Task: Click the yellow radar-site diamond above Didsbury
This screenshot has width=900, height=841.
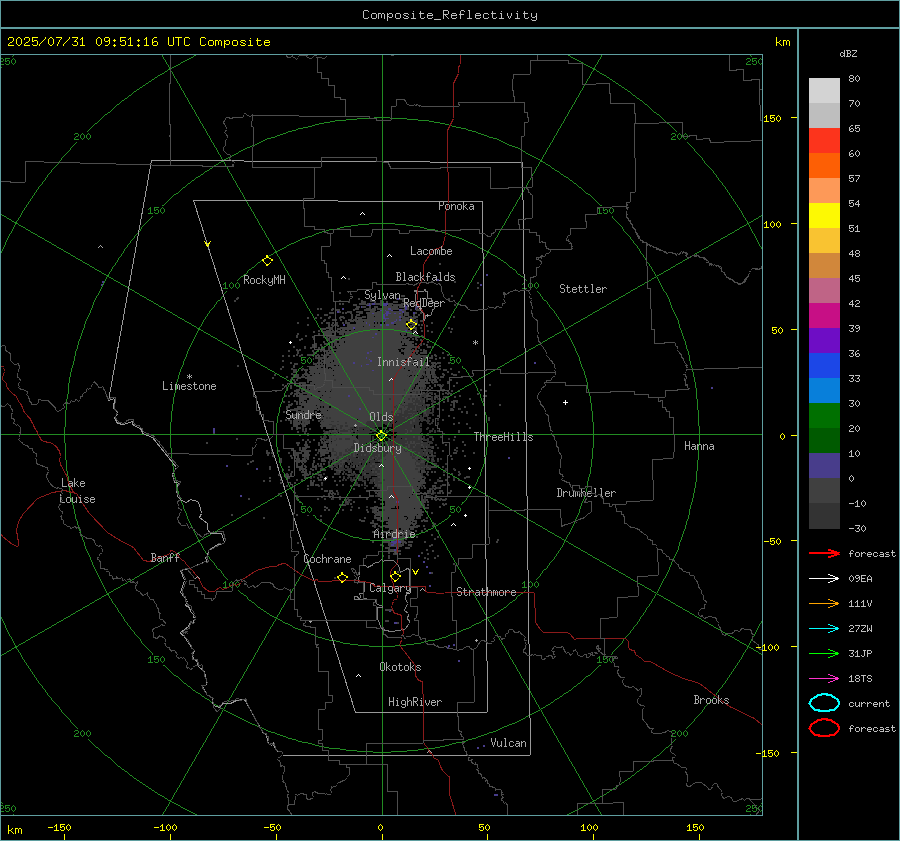Action: [x=381, y=436]
